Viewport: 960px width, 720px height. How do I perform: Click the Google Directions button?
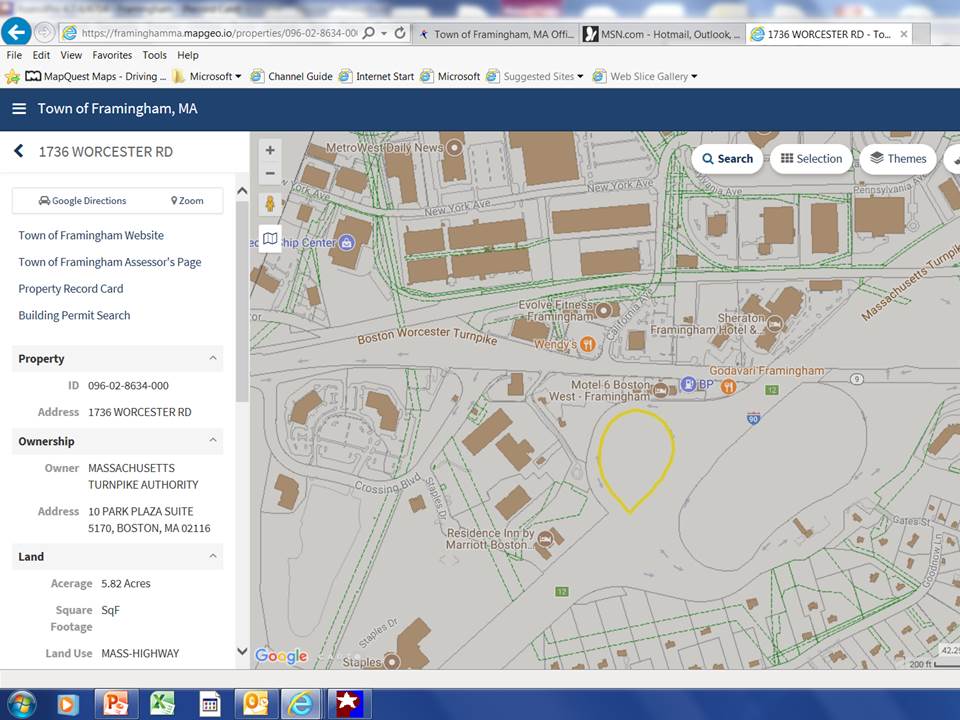pyautogui.click(x=83, y=201)
